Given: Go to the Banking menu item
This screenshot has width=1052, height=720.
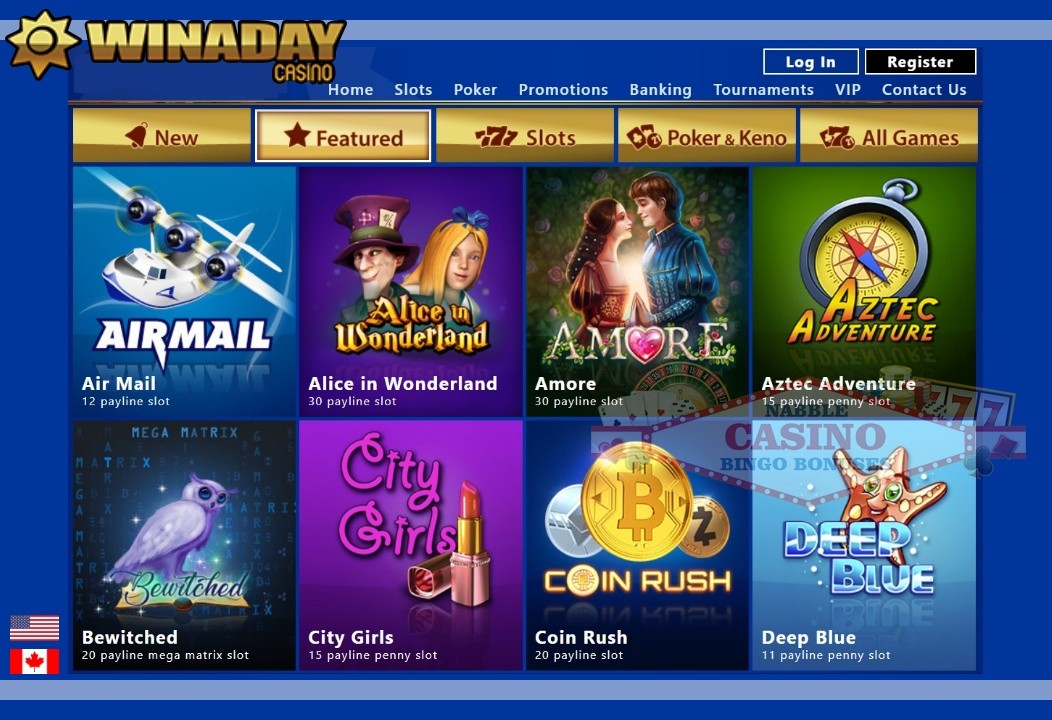Looking at the screenshot, I should [x=660, y=90].
